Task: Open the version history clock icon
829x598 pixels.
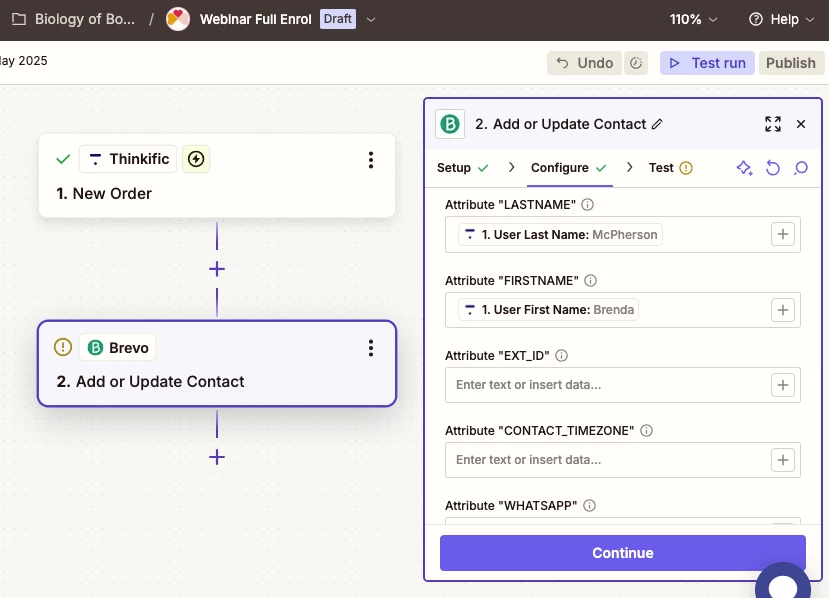Action: tap(636, 63)
